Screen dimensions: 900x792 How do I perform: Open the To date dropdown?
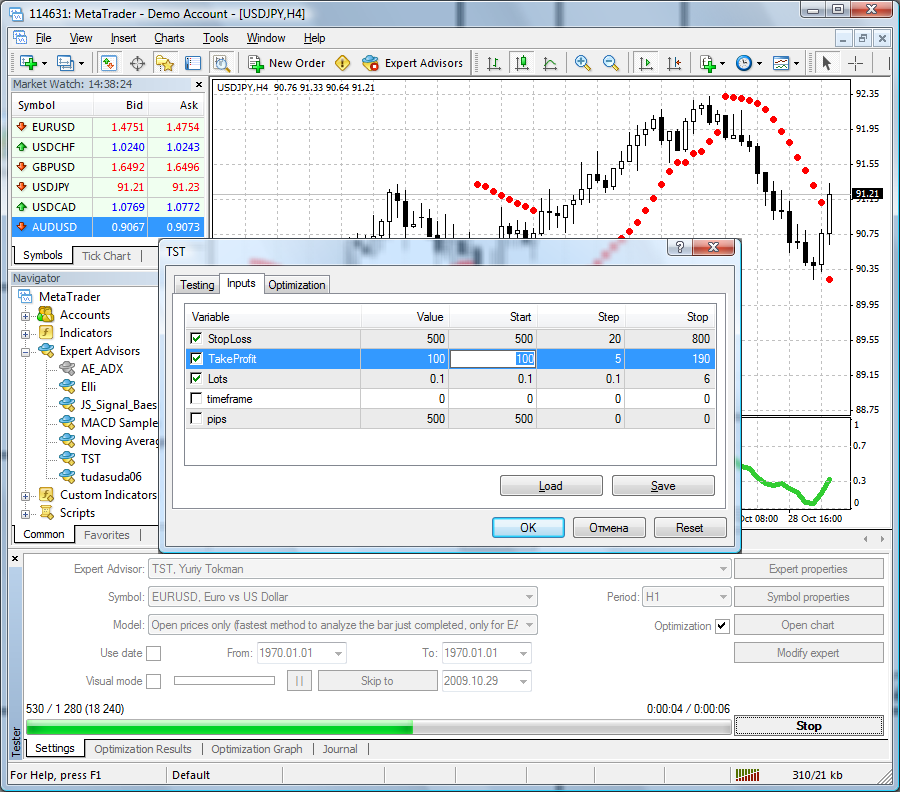(523, 653)
